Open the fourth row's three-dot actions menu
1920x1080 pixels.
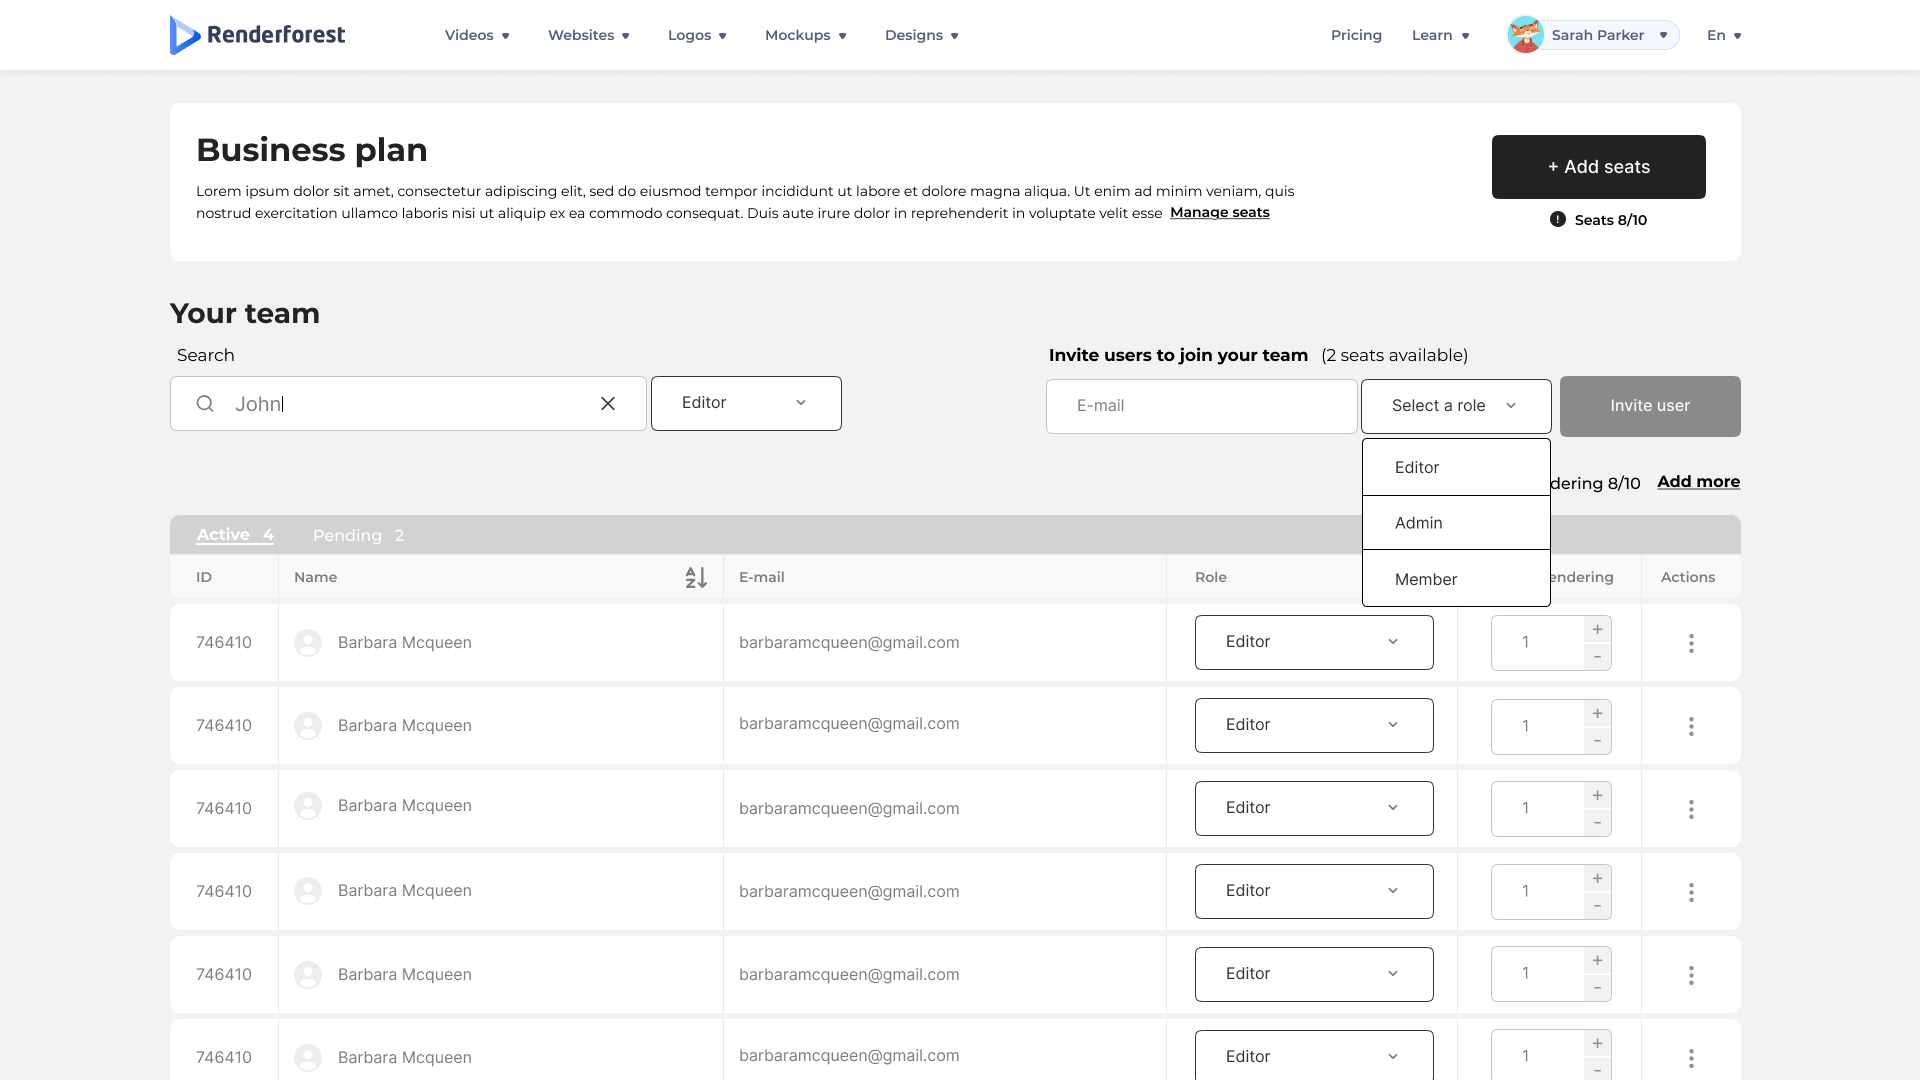1691,892
